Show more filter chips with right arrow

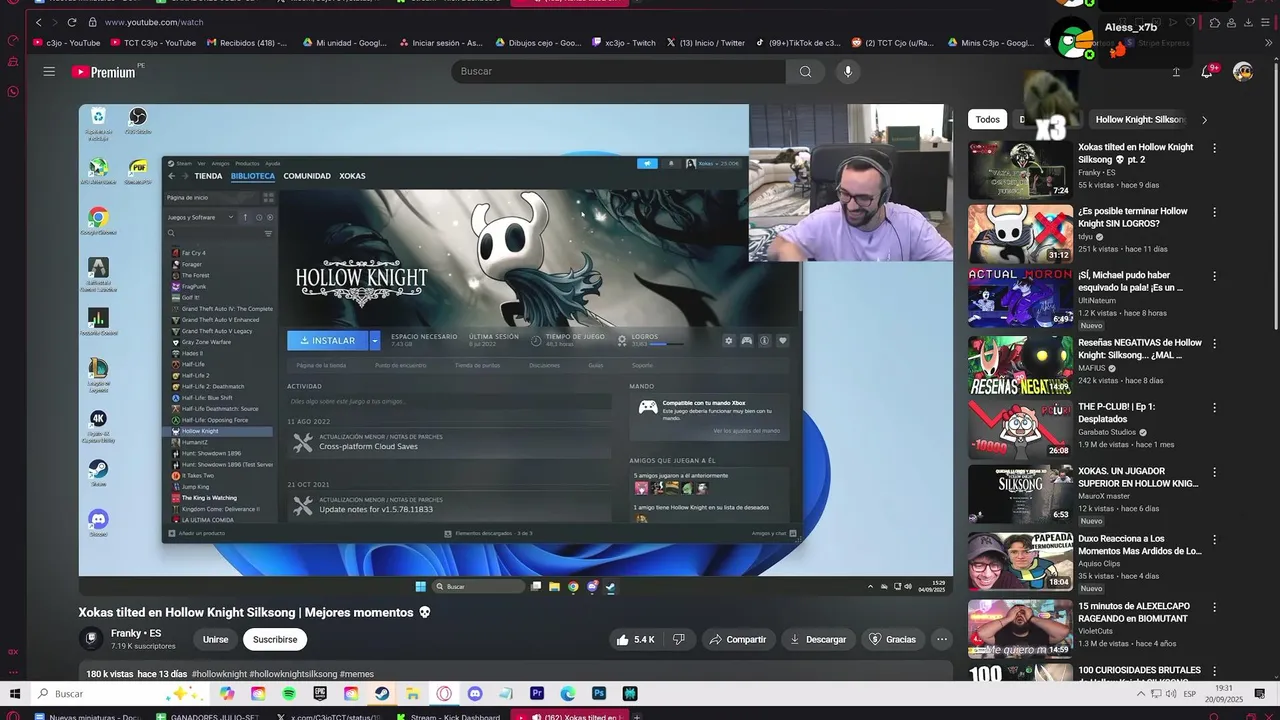[1204, 120]
